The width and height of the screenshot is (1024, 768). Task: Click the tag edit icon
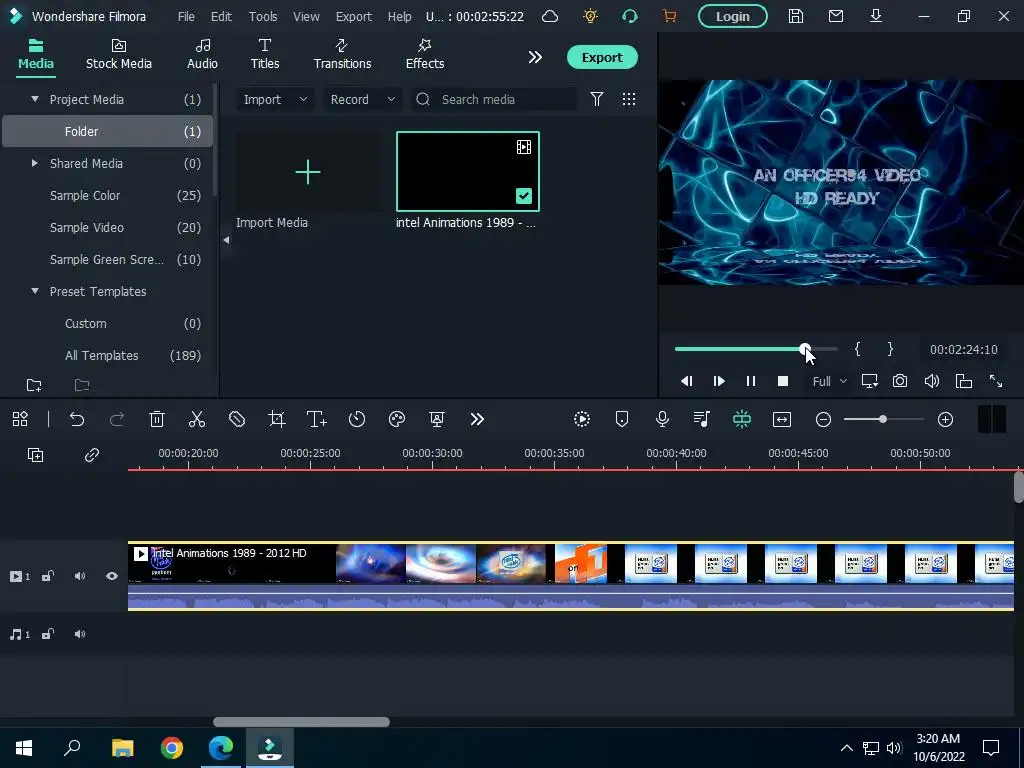237,419
